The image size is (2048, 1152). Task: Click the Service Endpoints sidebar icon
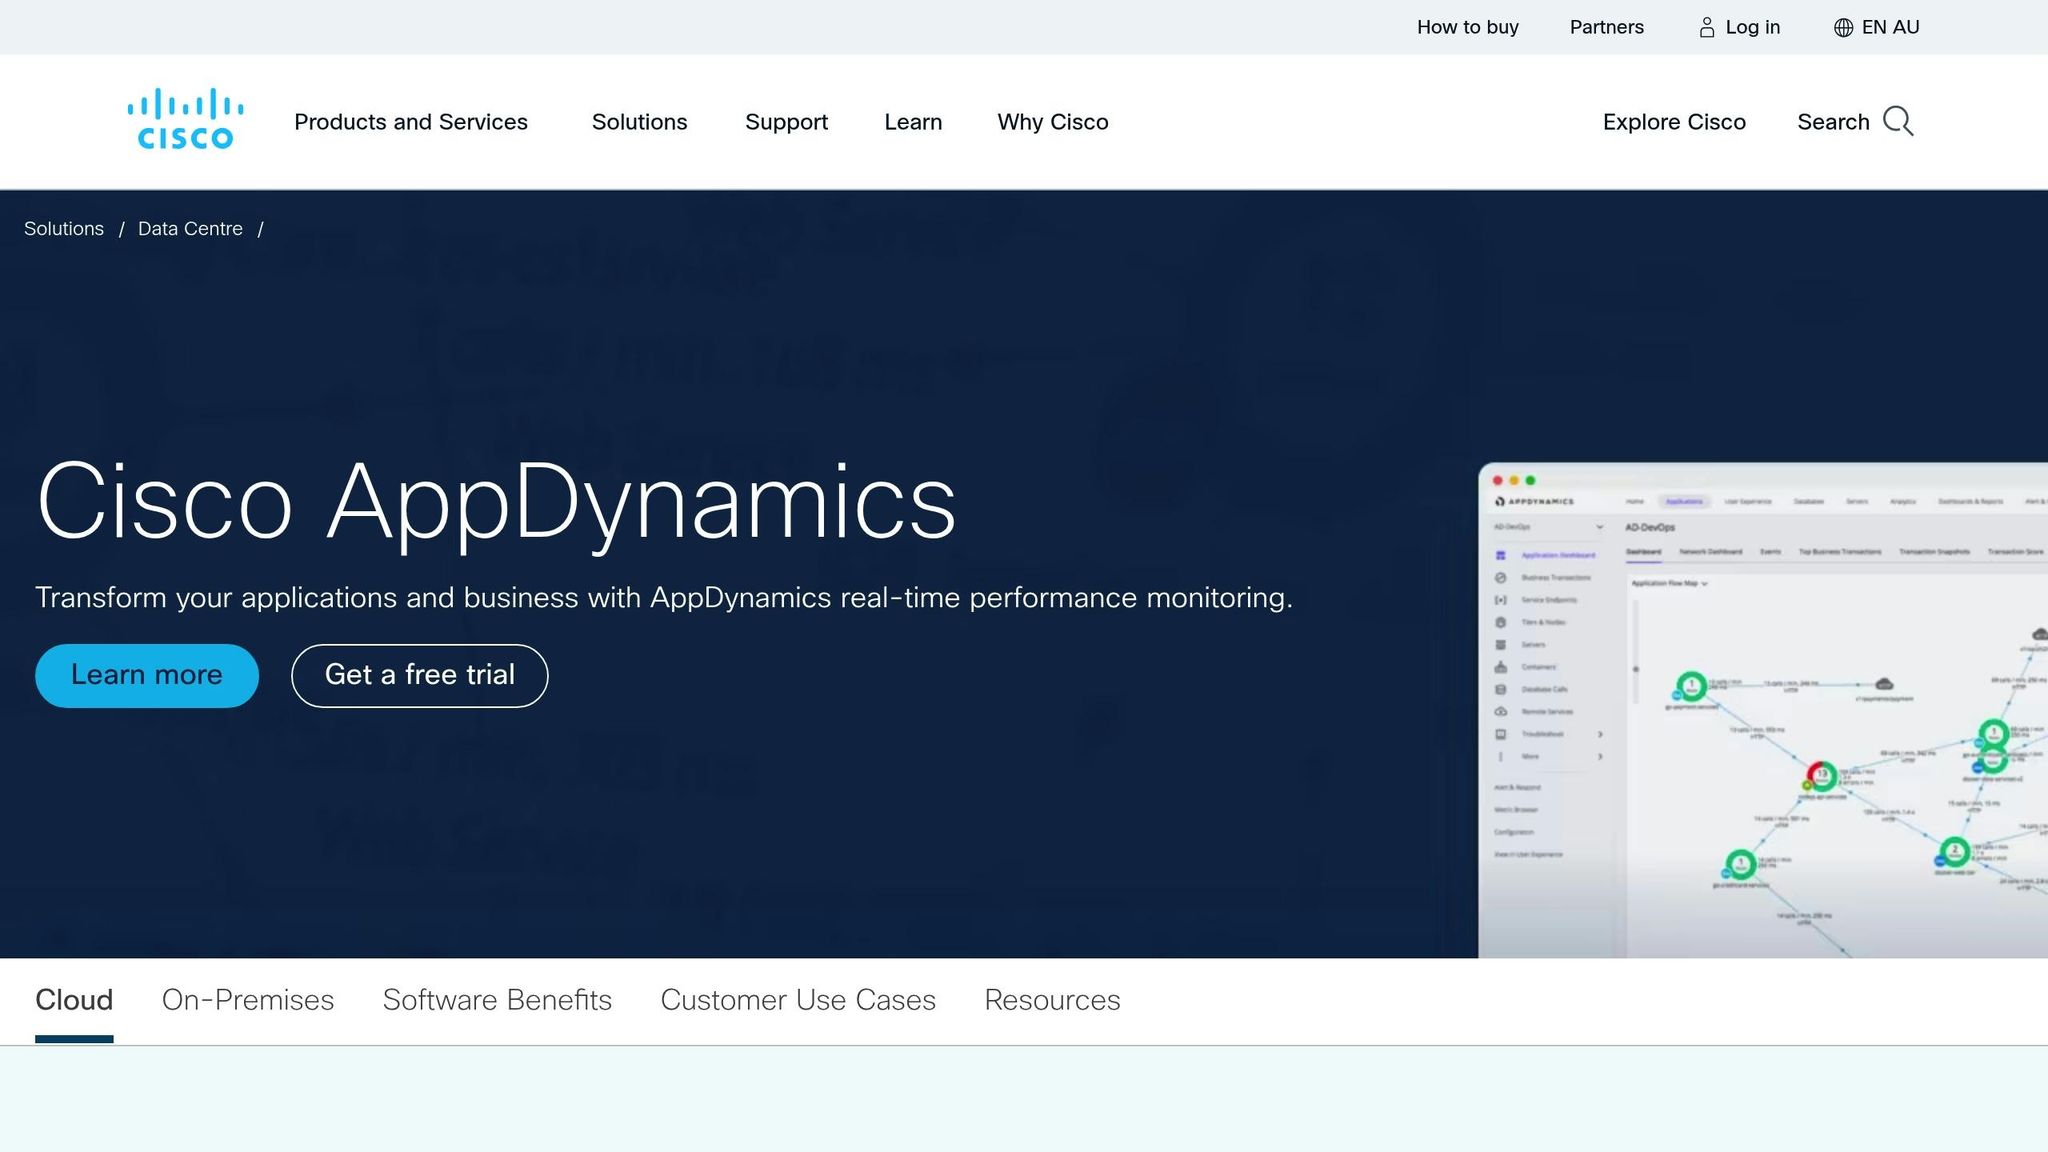(1500, 600)
